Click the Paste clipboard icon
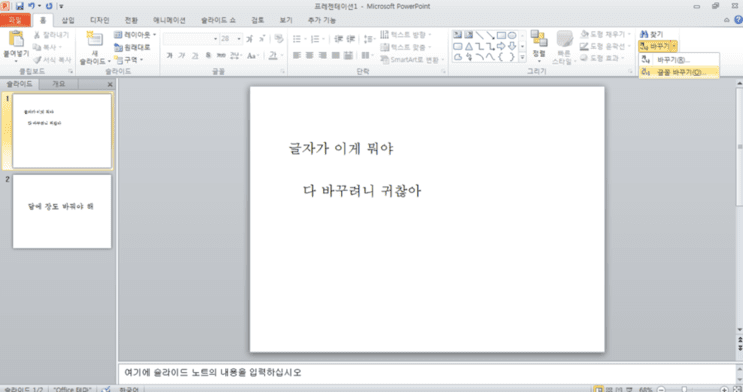This screenshot has width=743, height=392. (x=16, y=39)
